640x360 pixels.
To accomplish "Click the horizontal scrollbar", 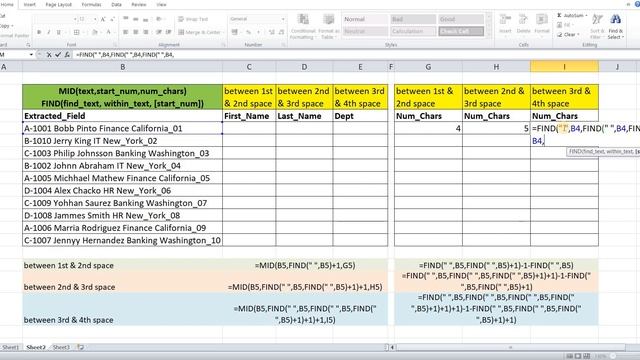I will pos(510,347).
